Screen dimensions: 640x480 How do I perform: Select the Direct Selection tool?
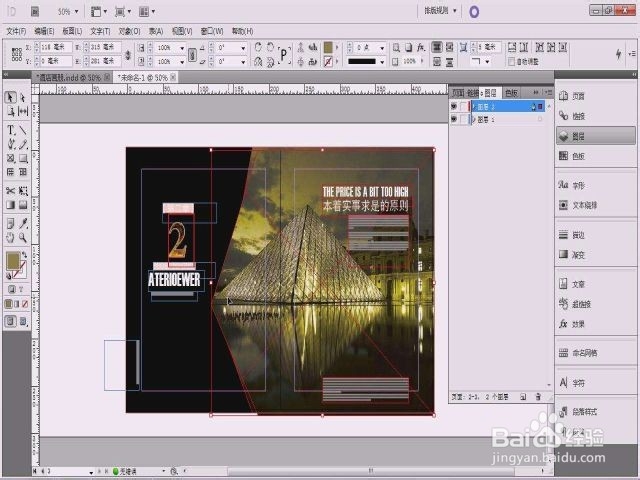[x=23, y=97]
